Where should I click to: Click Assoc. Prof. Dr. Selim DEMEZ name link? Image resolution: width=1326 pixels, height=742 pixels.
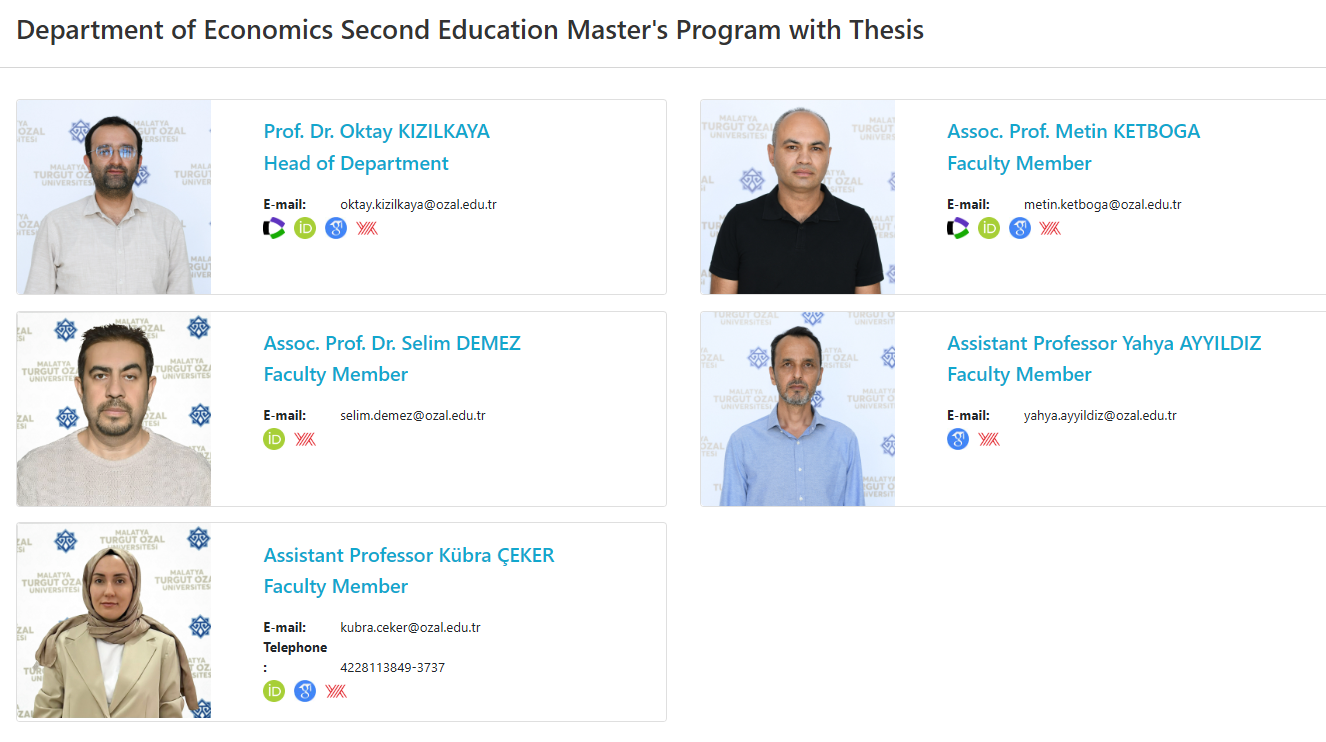click(392, 343)
